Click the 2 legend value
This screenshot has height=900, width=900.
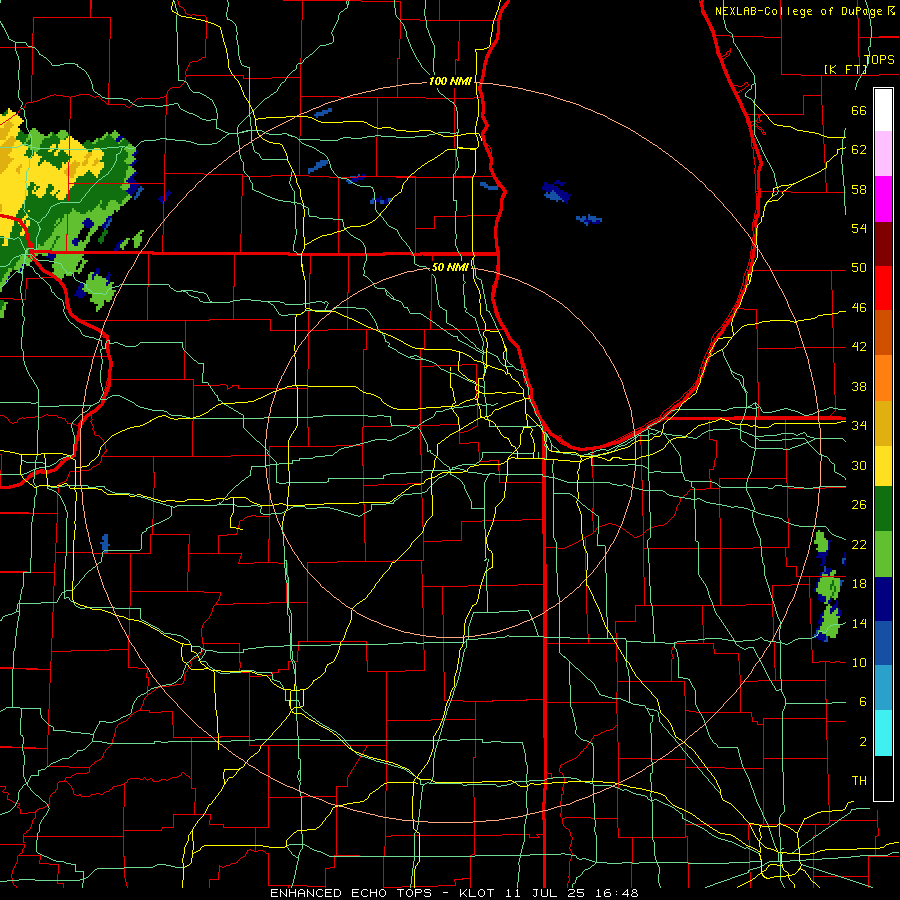tap(862, 741)
